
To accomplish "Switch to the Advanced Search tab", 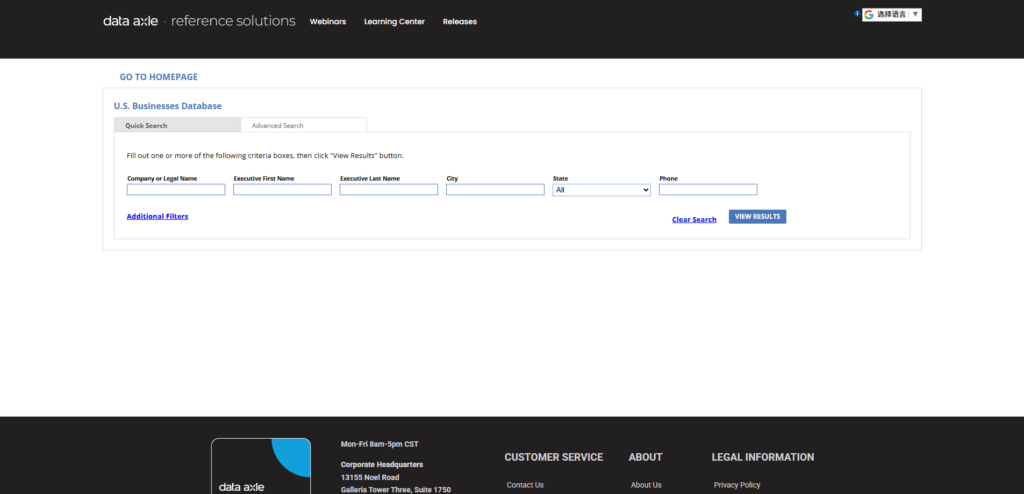I will click(x=278, y=126).
